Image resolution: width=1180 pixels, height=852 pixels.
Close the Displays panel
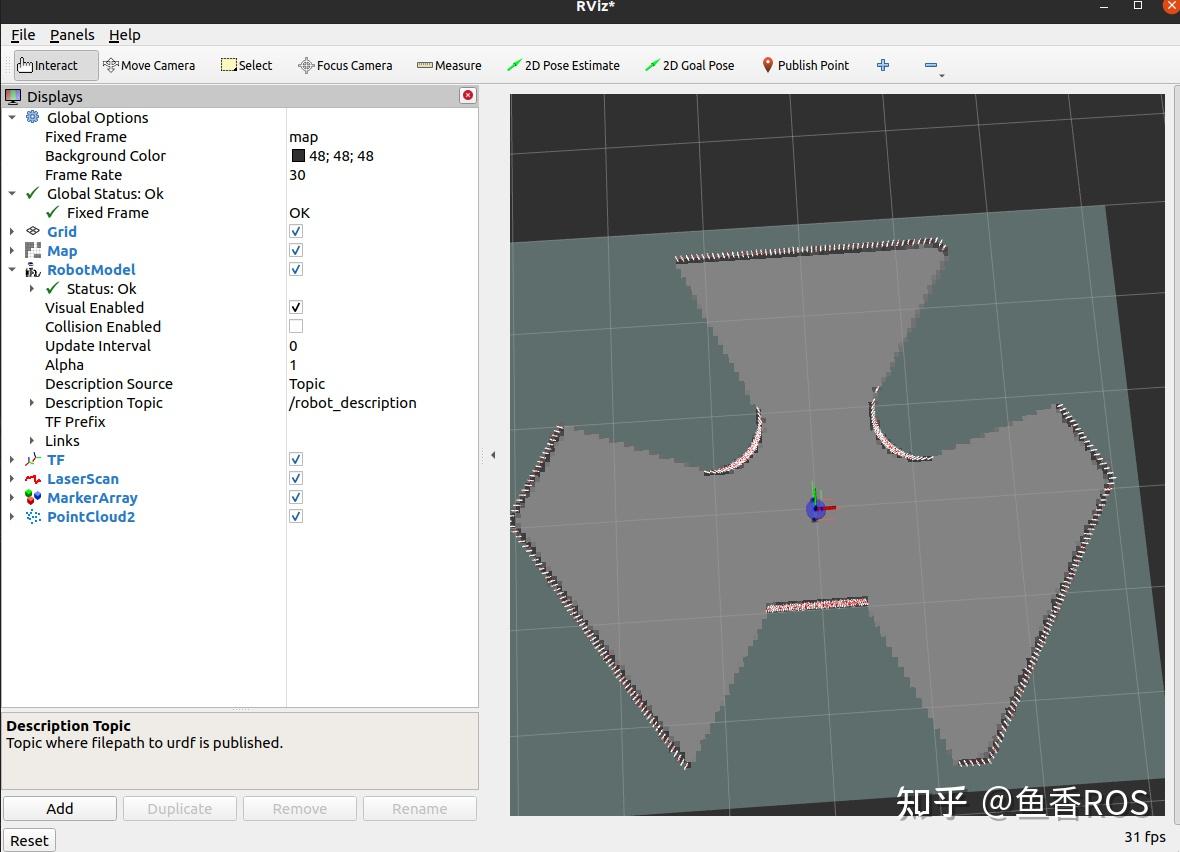click(467, 95)
